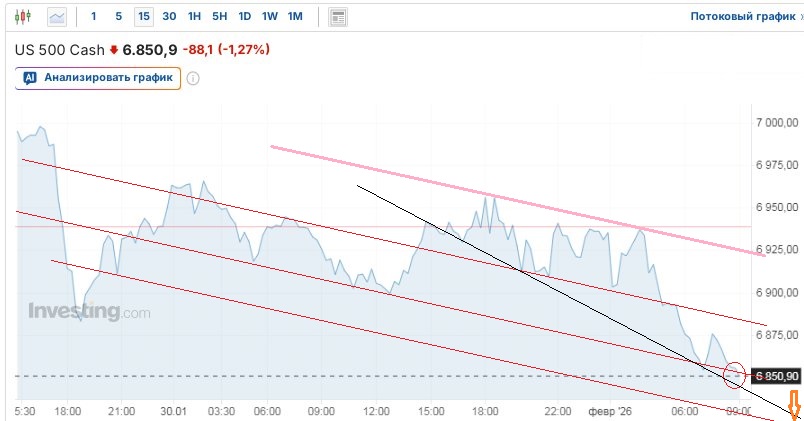
Task: Select the 1 minute timeframe
Action: [94, 17]
